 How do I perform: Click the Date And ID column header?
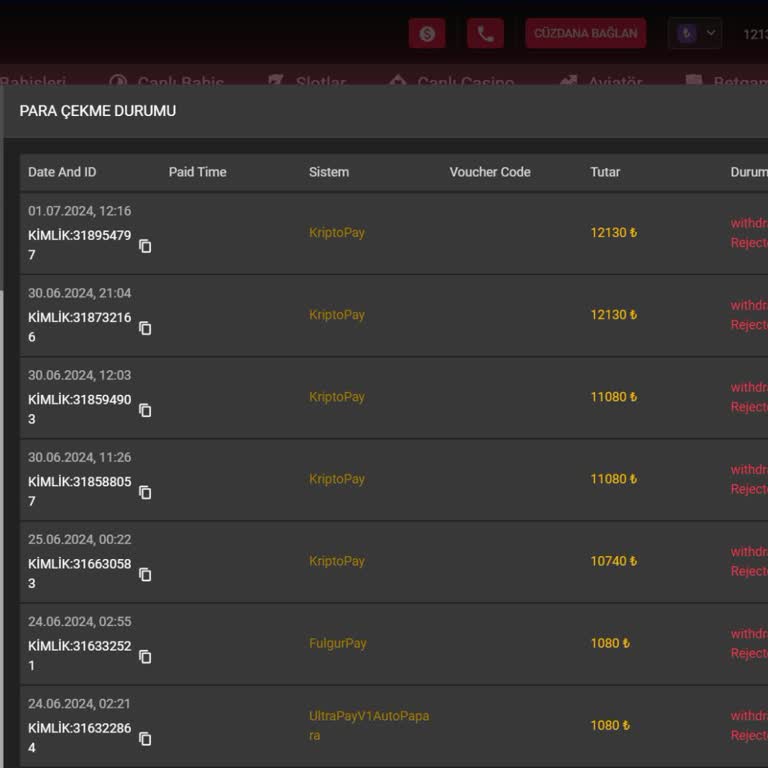pyautogui.click(x=62, y=172)
